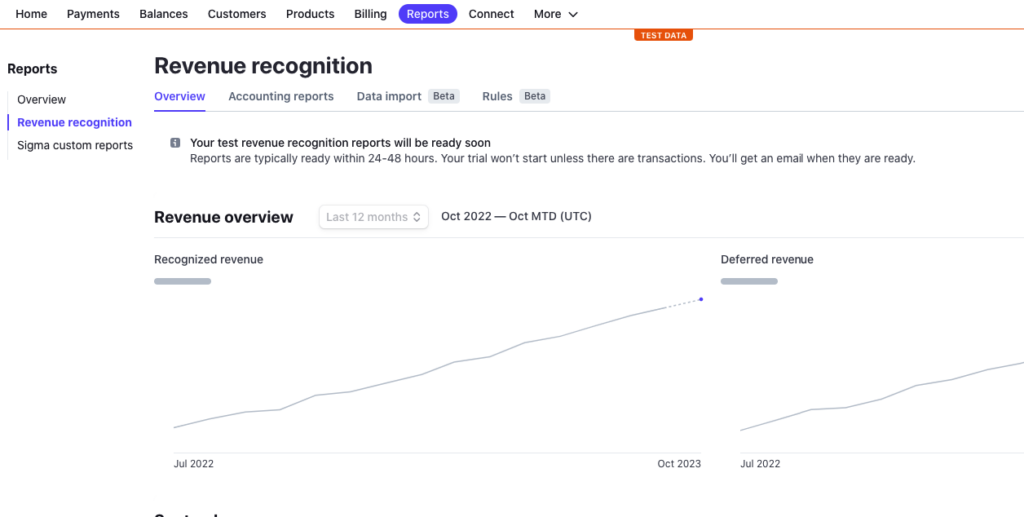Click the purple endpoint dot on Recognized revenue chart
This screenshot has width=1024, height=517.
tap(701, 299)
